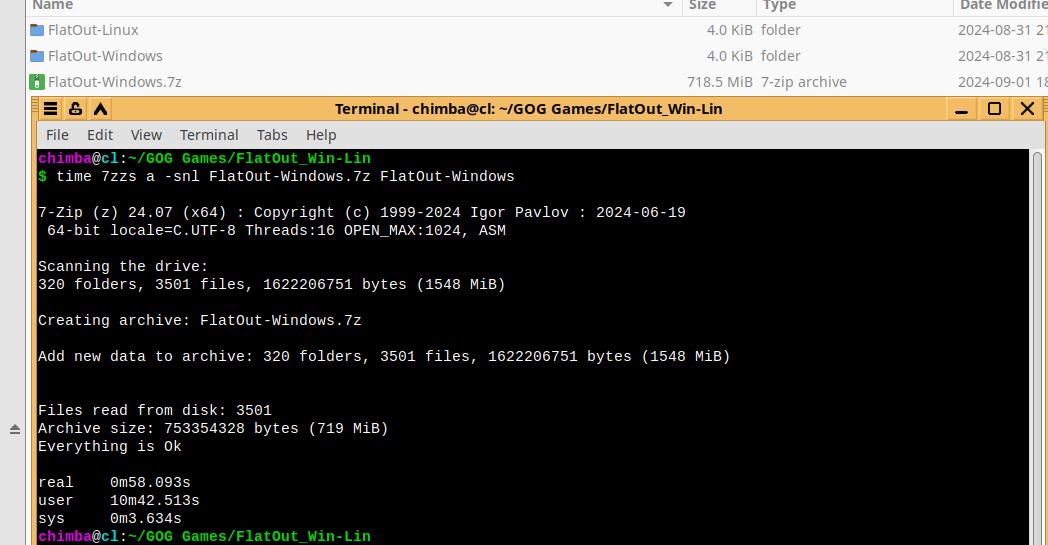Click the 7-Zip copyright version line
The width and height of the screenshot is (1048, 545).
tap(362, 213)
